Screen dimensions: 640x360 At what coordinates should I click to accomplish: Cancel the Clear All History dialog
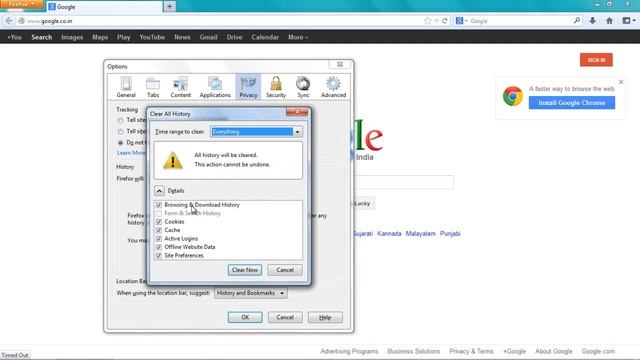click(x=285, y=270)
